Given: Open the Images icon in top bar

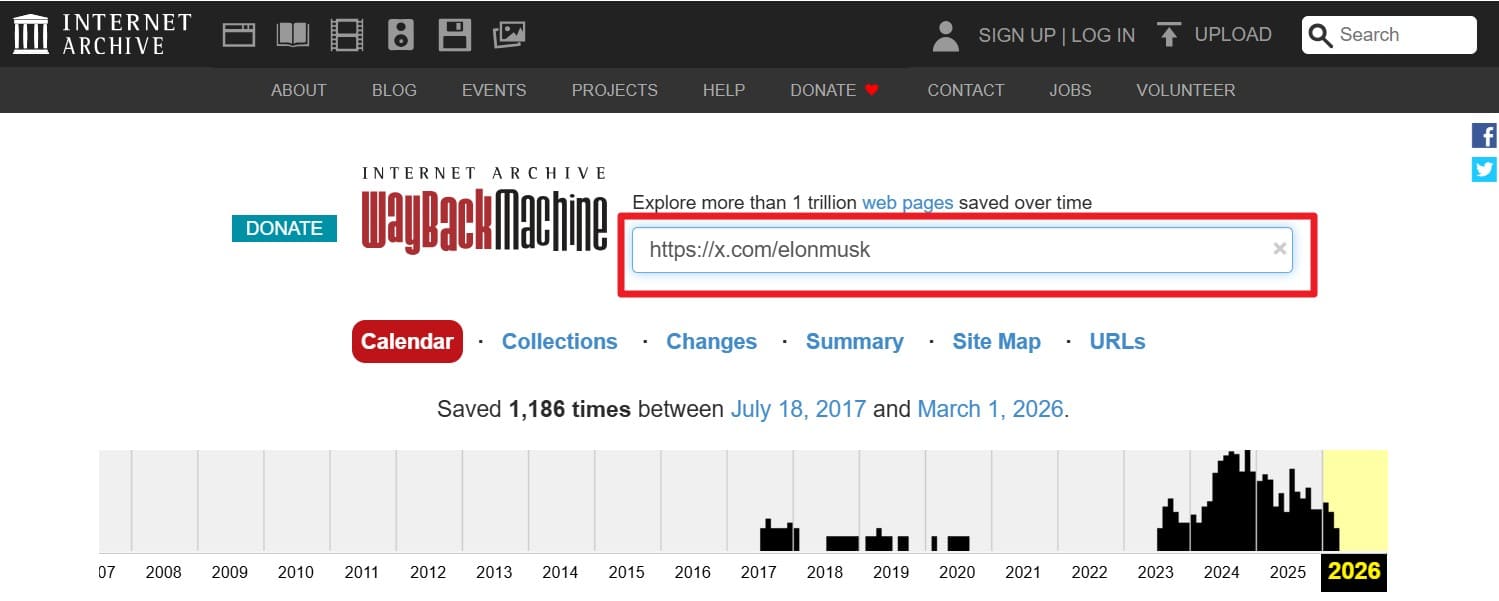Looking at the screenshot, I should pos(509,36).
